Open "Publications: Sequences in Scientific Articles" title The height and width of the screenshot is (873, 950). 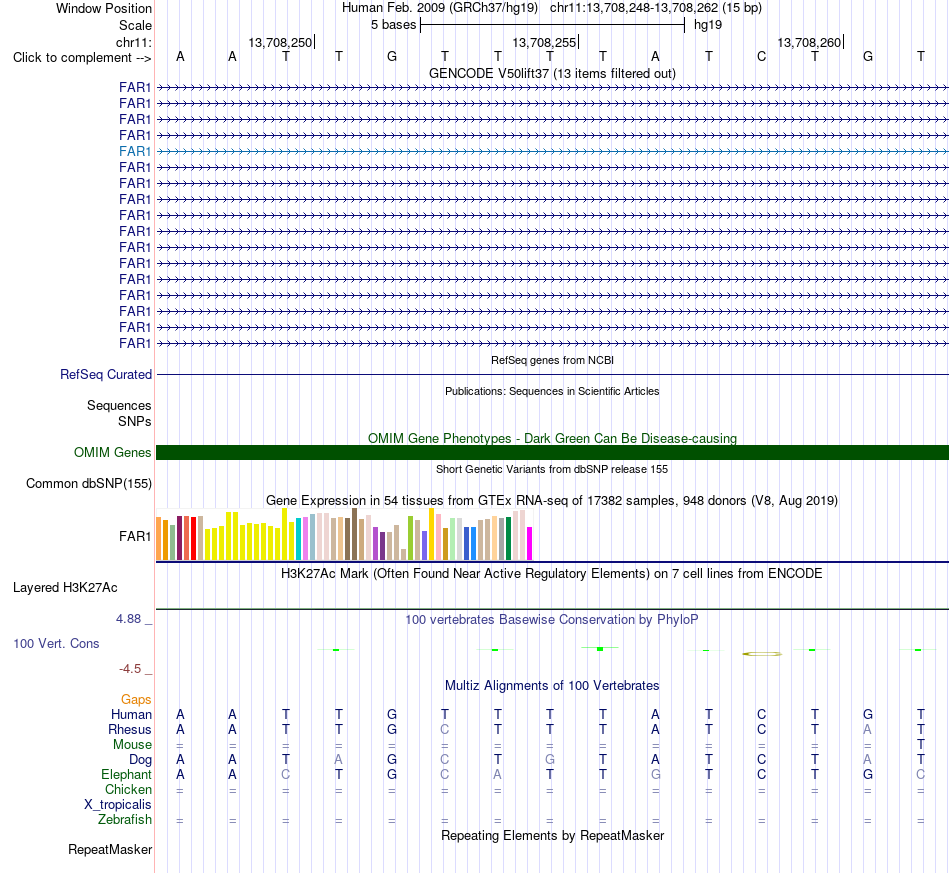[552, 391]
